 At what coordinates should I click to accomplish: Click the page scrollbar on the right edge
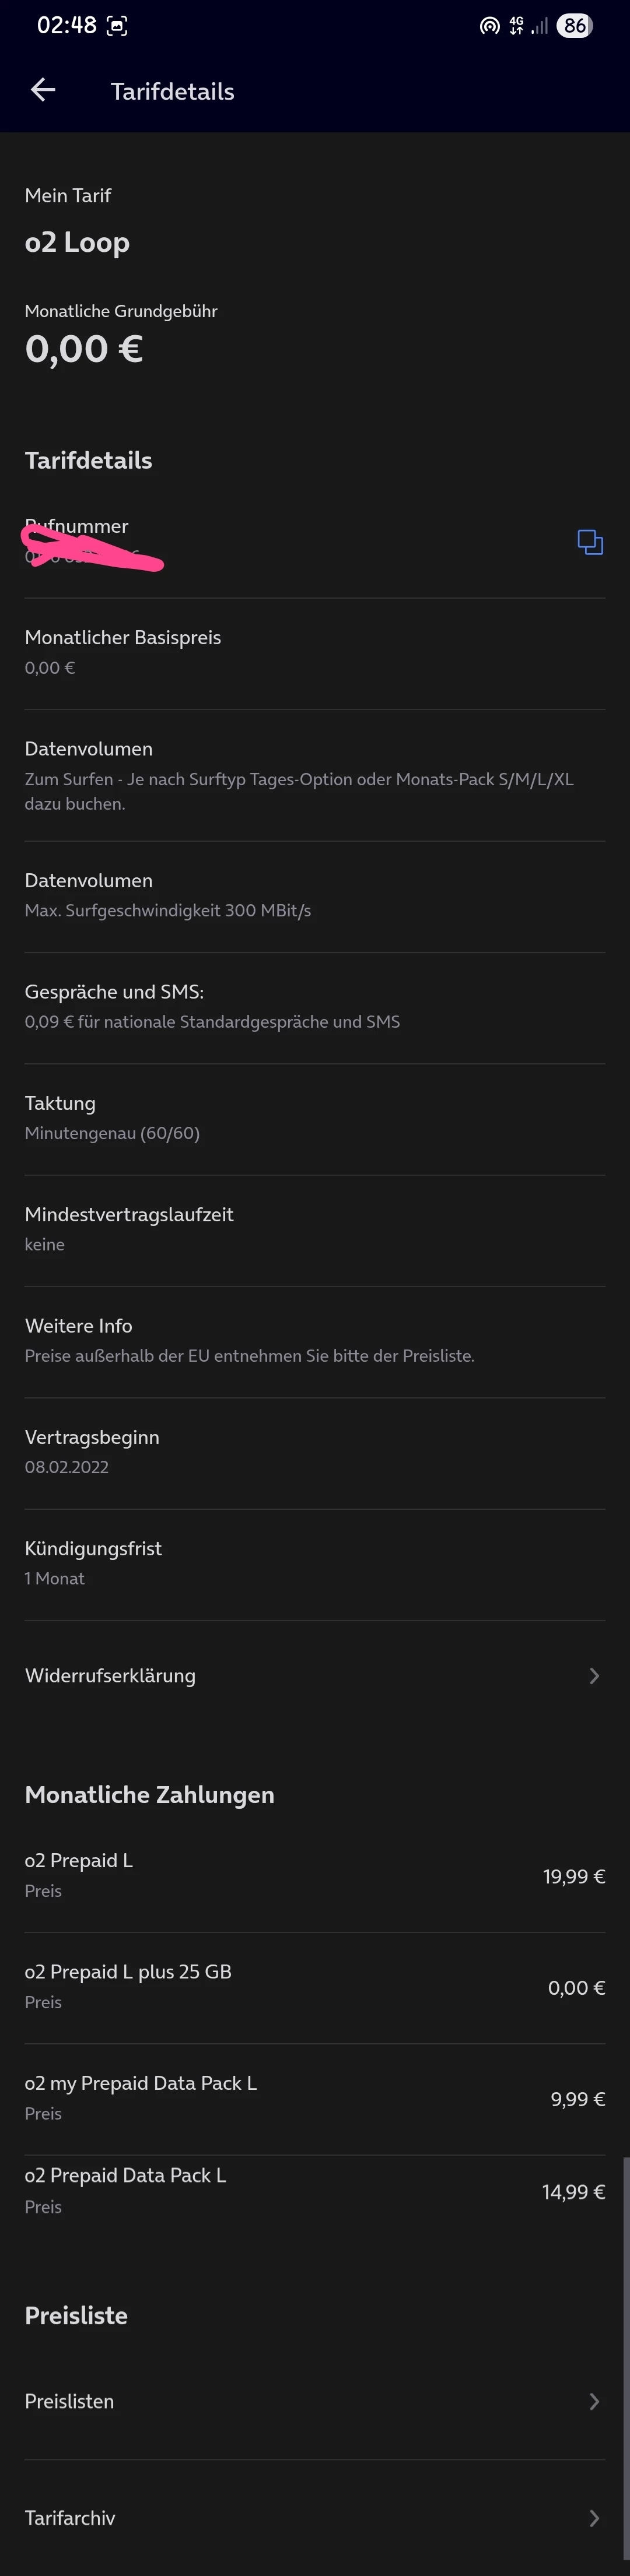coord(626,2300)
